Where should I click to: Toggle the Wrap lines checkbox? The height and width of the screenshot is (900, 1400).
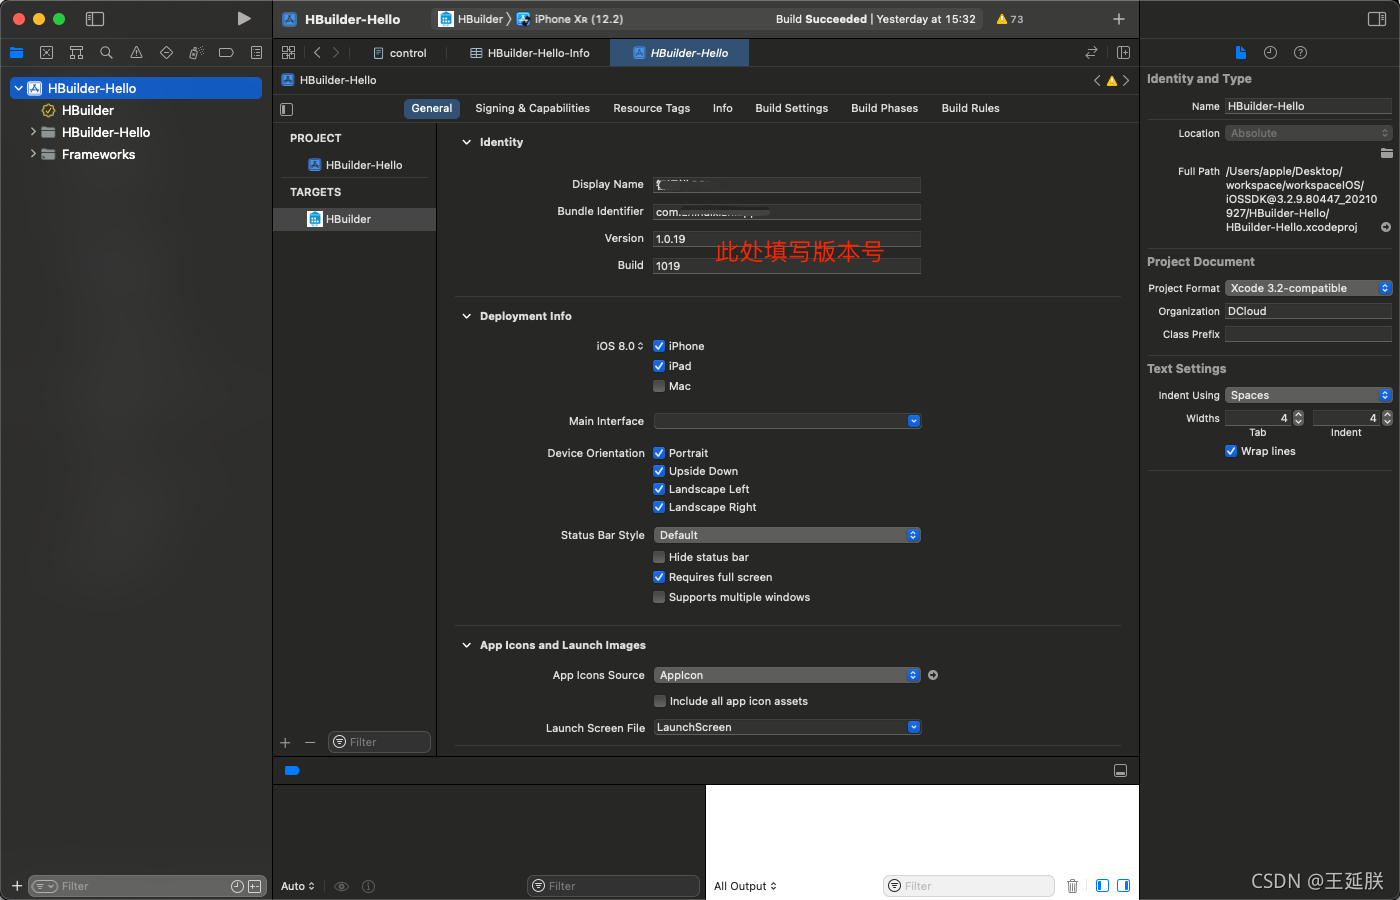pos(1231,451)
